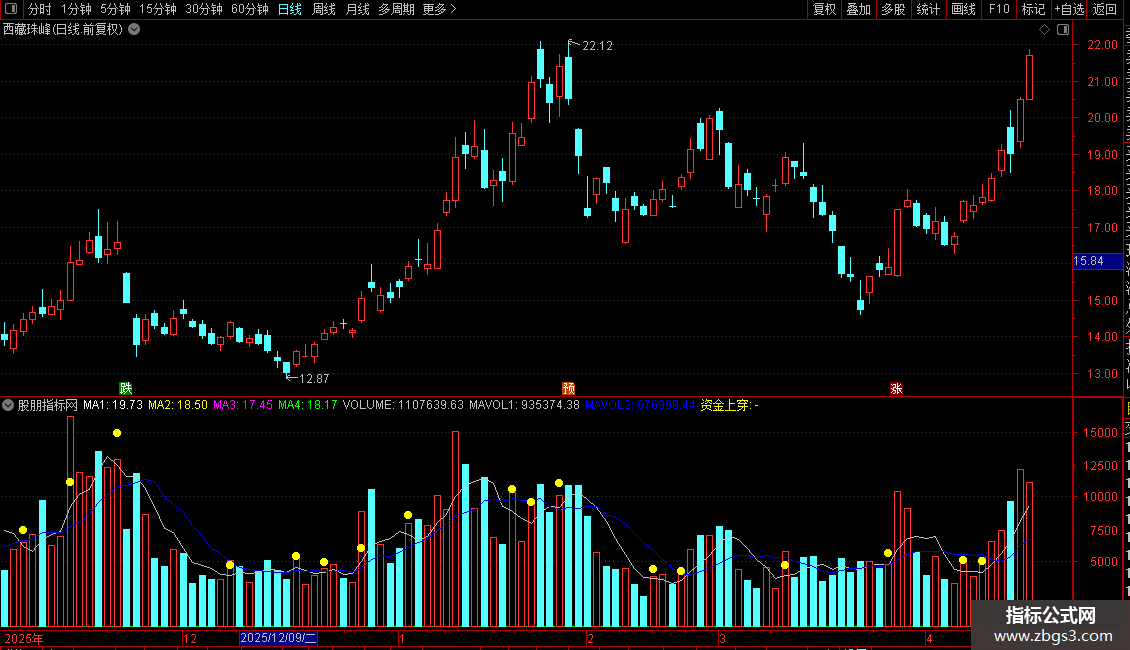Select the 30分钟 period tab
Screen dimensions: 1130x650
click(204, 9)
